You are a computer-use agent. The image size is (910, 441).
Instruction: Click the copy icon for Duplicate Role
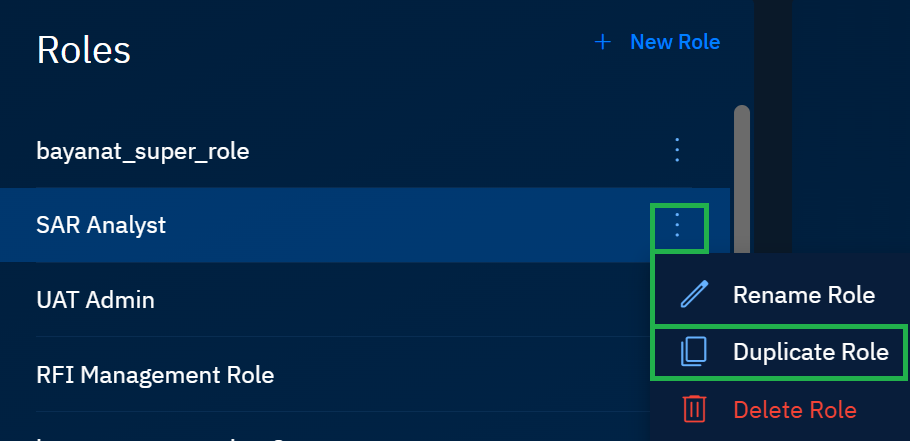pyautogui.click(x=694, y=352)
